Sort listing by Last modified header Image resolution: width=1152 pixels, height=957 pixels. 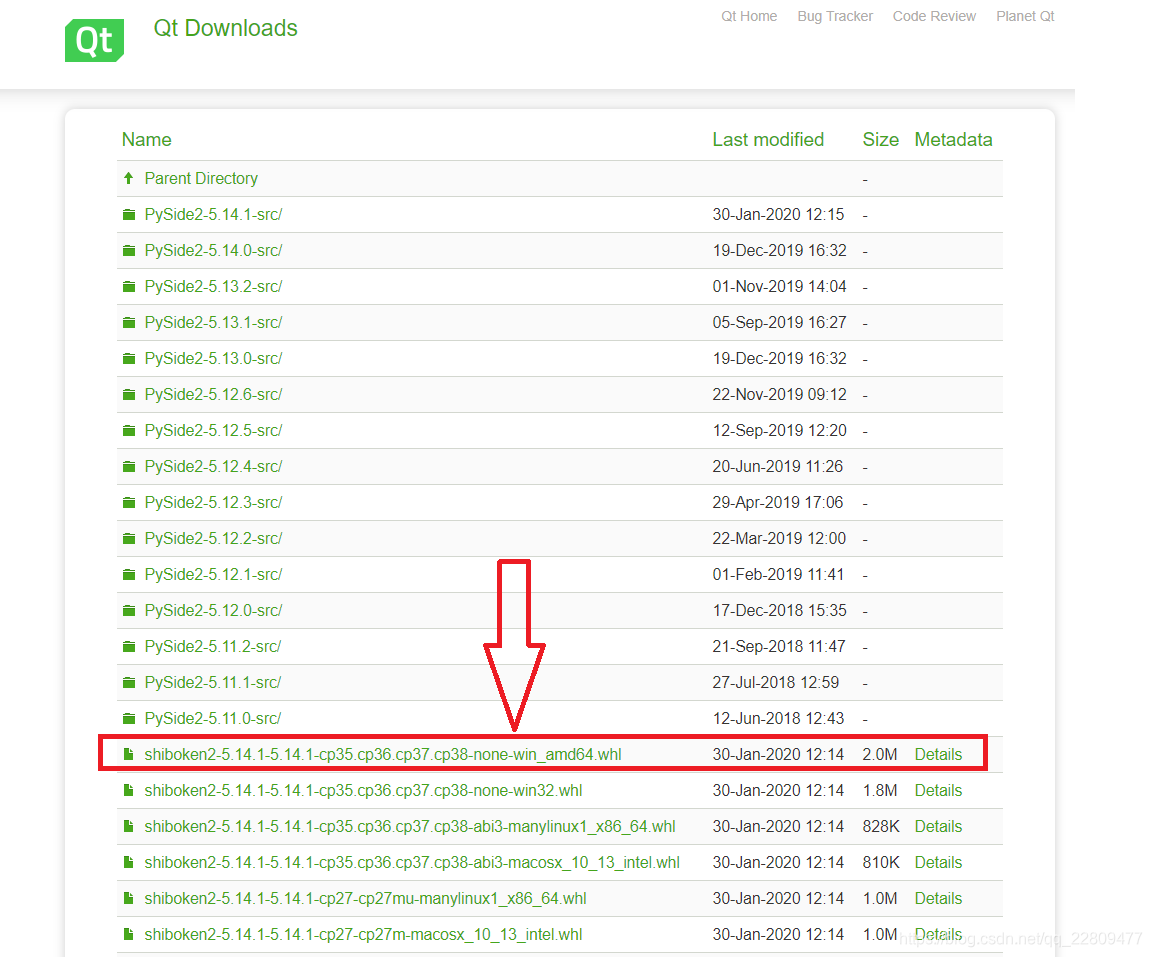point(768,140)
